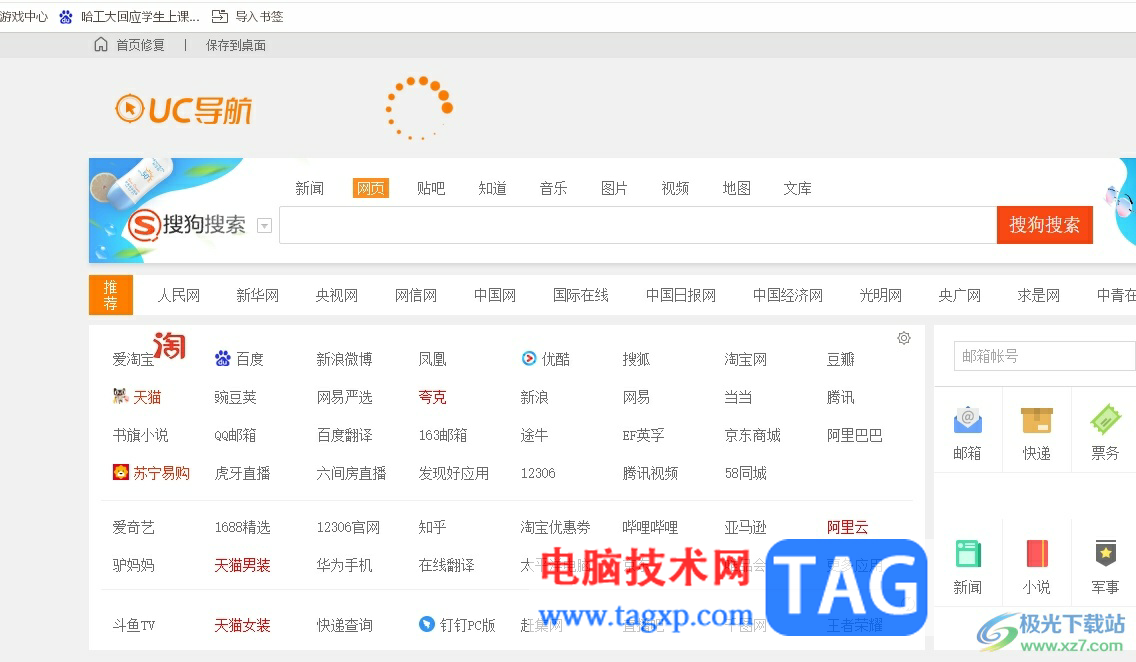Select the 文库 search tab
This screenshot has height=662, width=1136.
point(798,188)
